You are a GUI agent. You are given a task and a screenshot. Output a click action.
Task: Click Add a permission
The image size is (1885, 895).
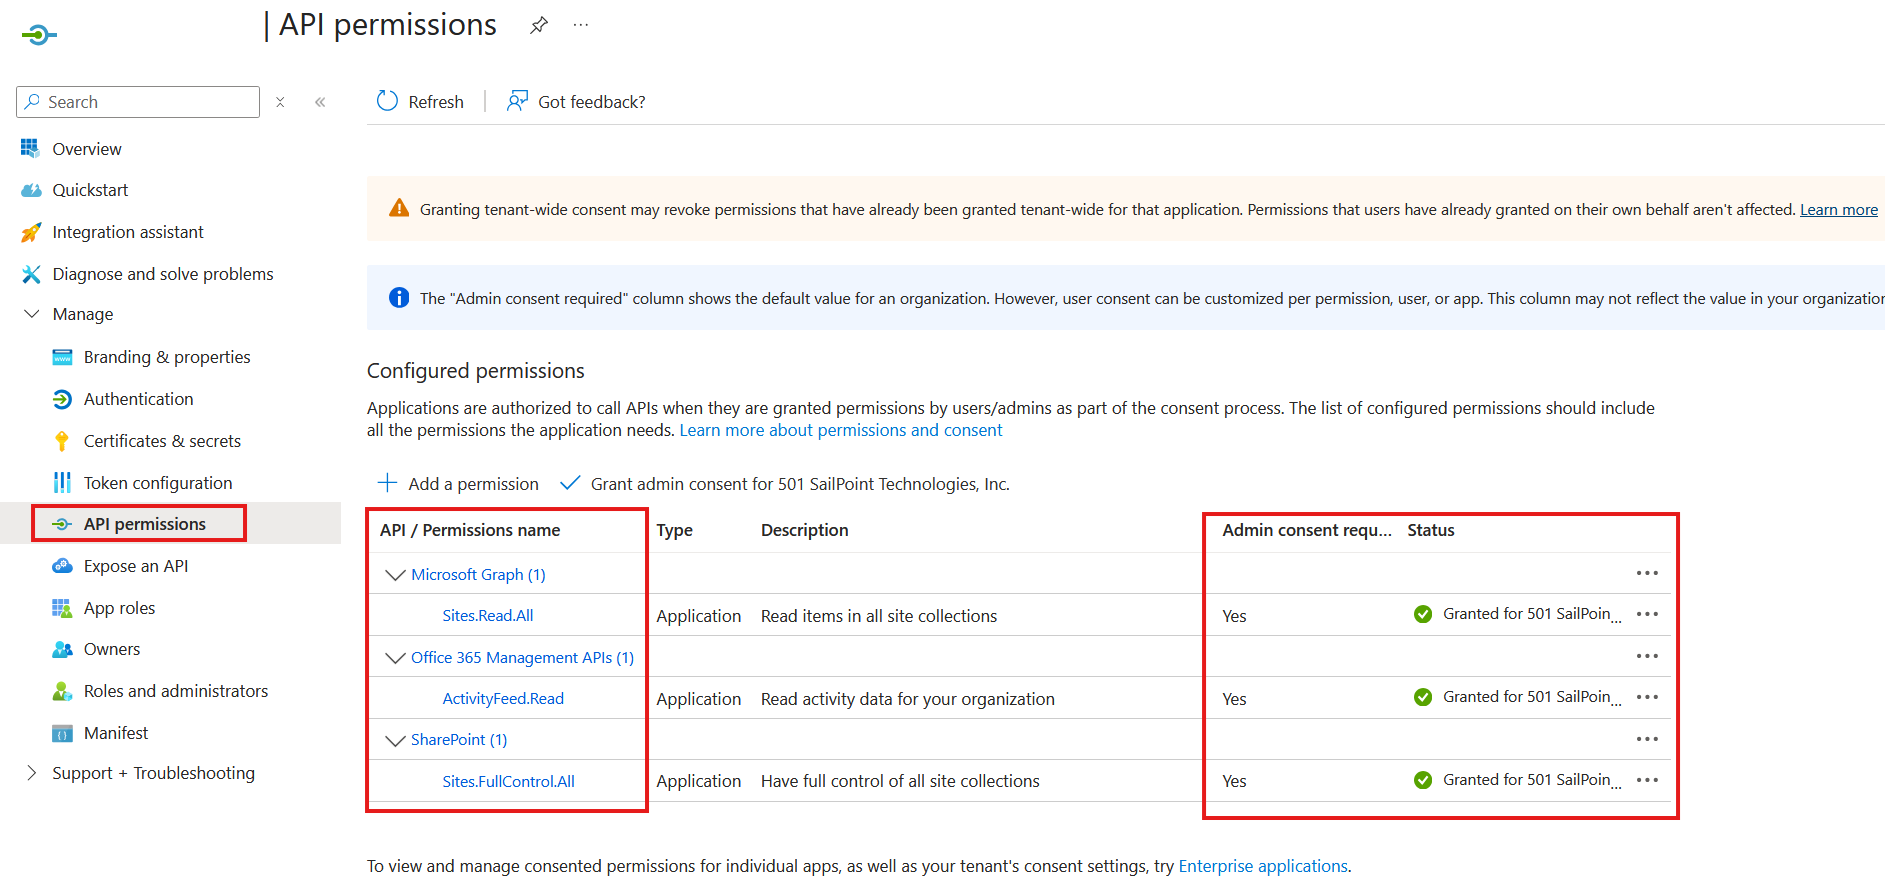pyautogui.click(x=459, y=484)
